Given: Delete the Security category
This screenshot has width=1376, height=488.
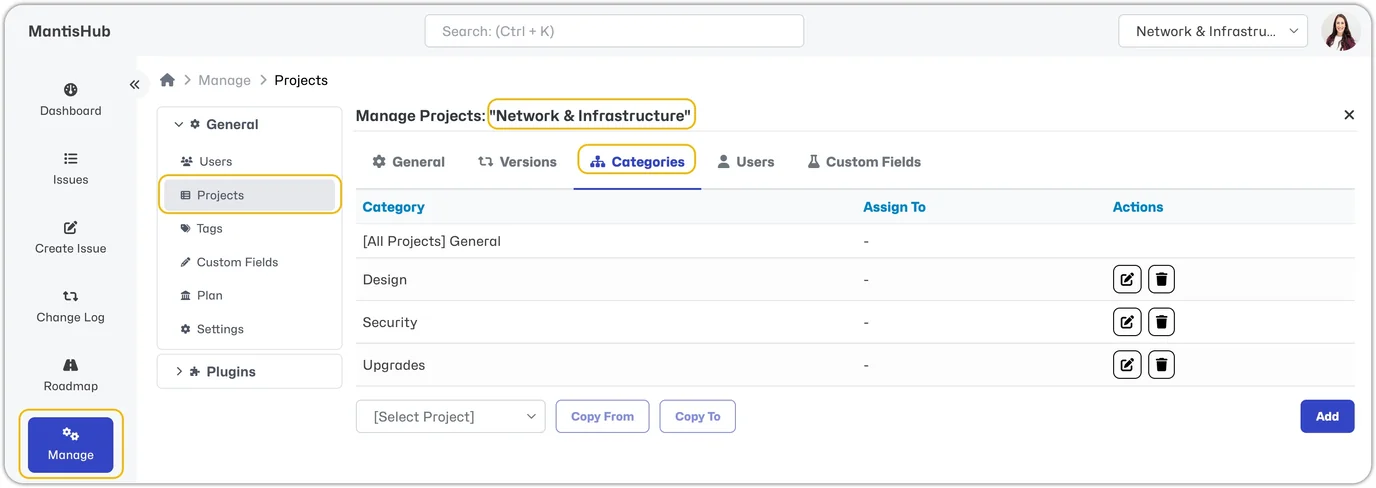Looking at the screenshot, I should pyautogui.click(x=1161, y=322).
